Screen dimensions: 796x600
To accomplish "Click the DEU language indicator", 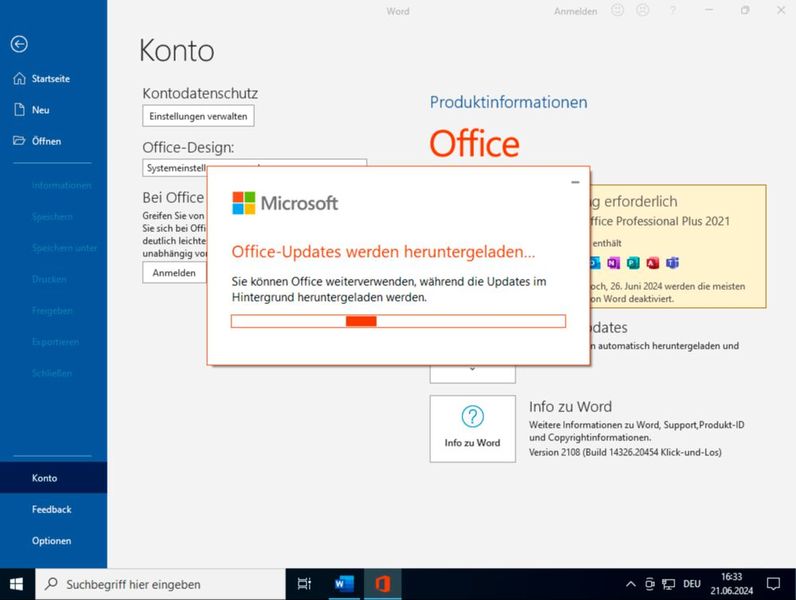I will pyautogui.click(x=692, y=584).
